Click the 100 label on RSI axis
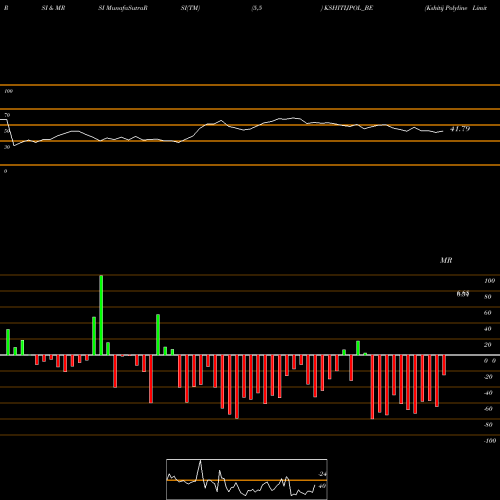The height and width of the screenshot is (500, 500). click(x=8, y=91)
